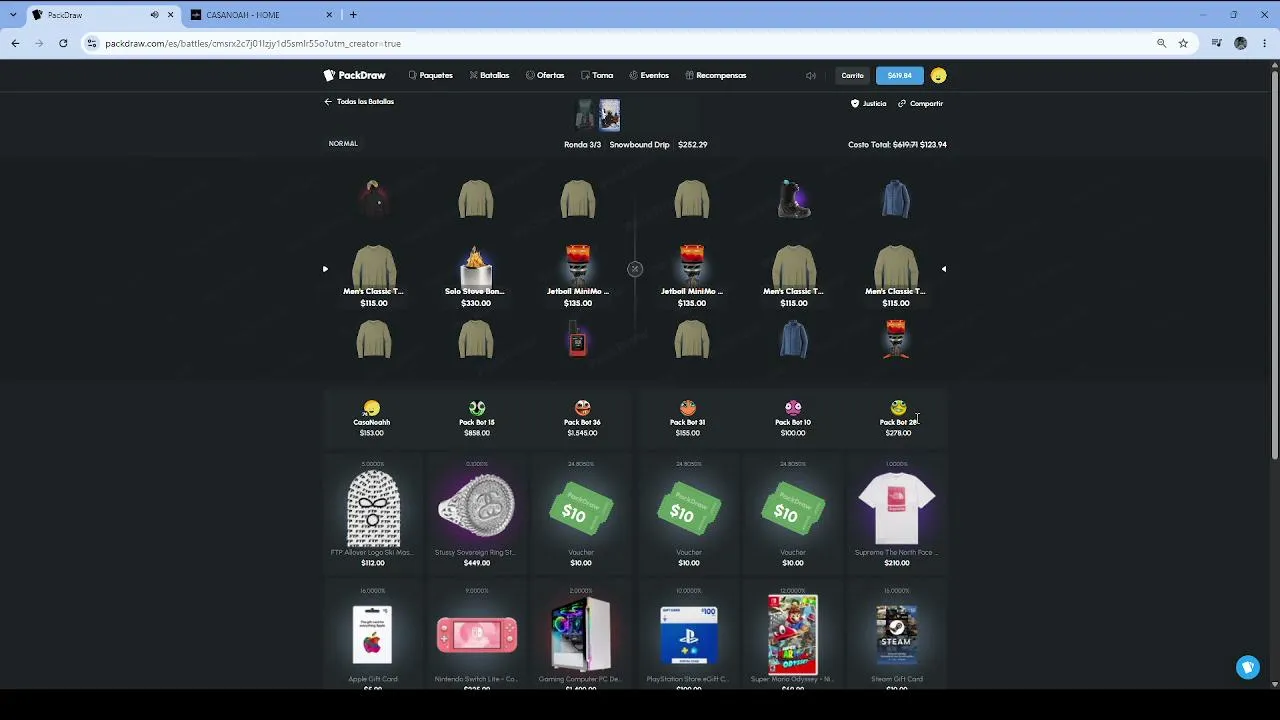Select the first pack thumbnail in the battle header
The width and height of the screenshot is (1280, 720).
pyautogui.click(x=586, y=115)
